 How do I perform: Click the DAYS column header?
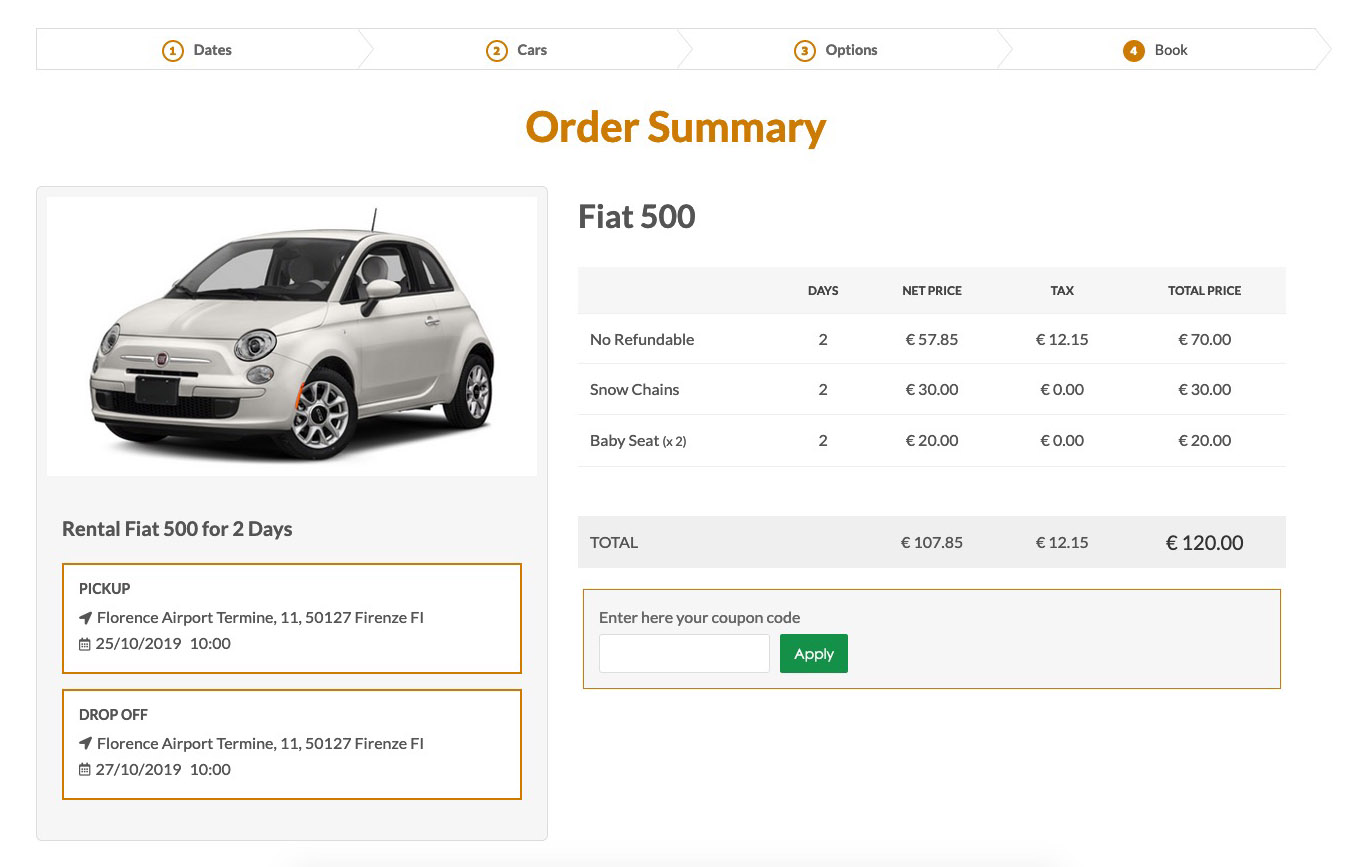(823, 291)
